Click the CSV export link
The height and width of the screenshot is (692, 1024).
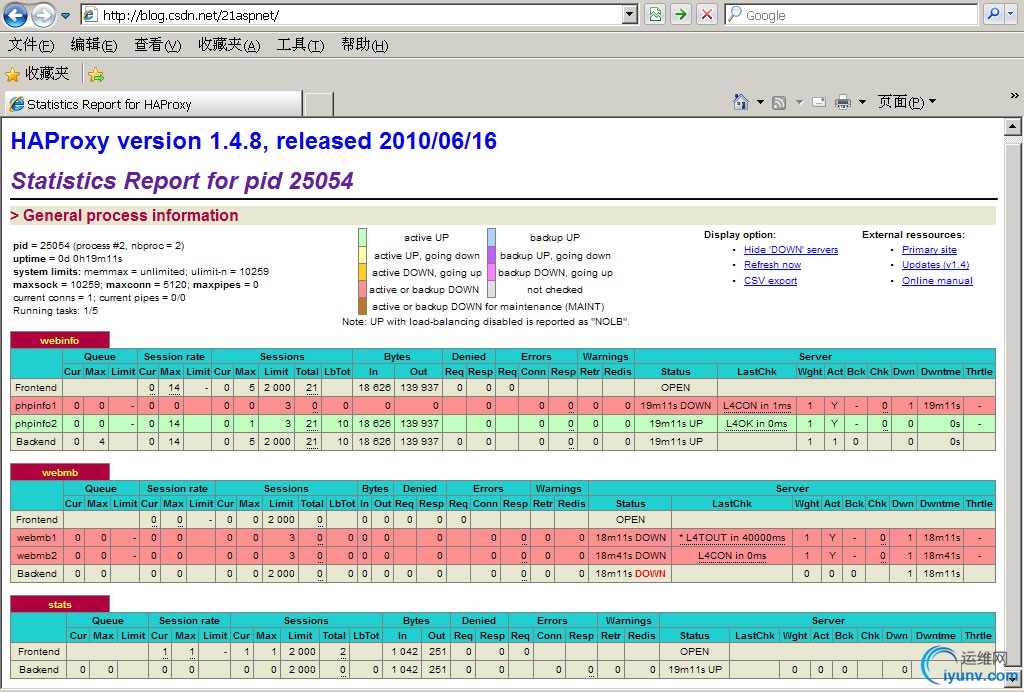[770, 281]
